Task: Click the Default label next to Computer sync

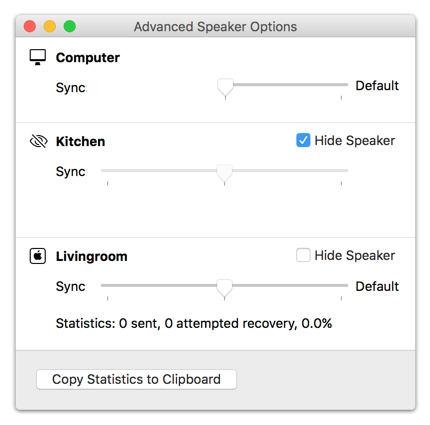Action: pyautogui.click(x=377, y=86)
